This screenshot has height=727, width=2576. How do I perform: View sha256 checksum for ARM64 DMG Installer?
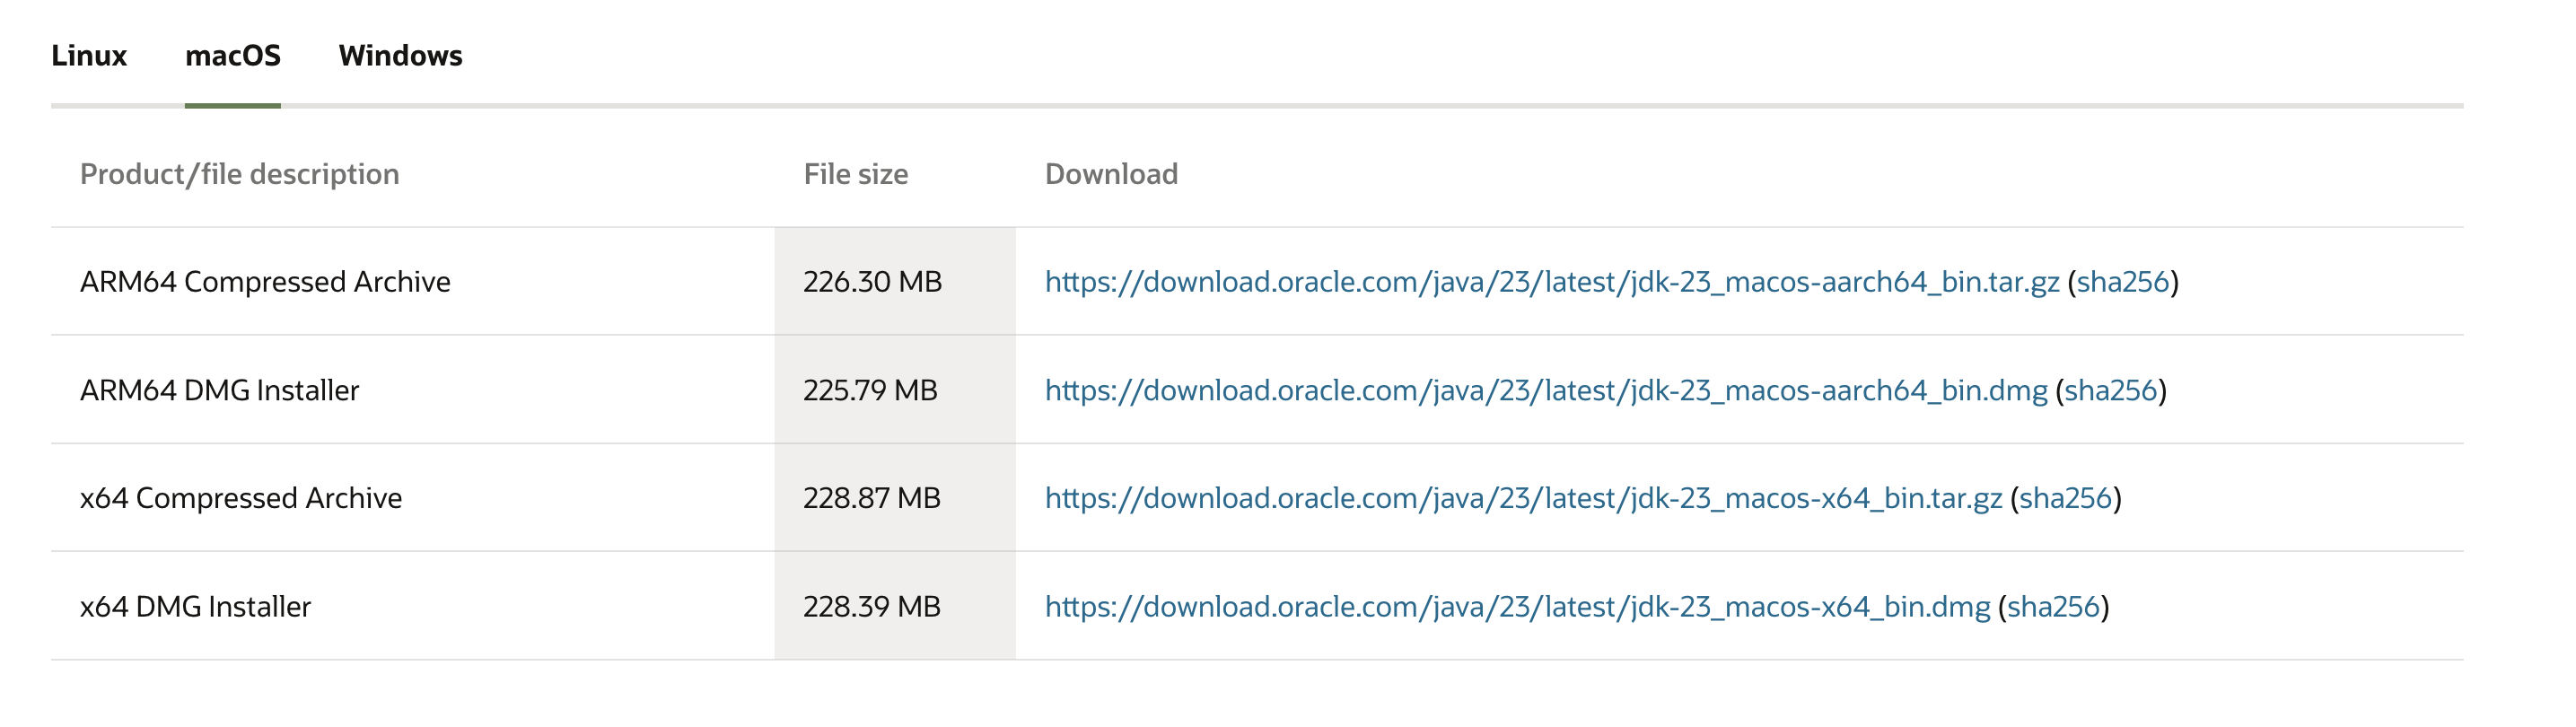(2111, 390)
